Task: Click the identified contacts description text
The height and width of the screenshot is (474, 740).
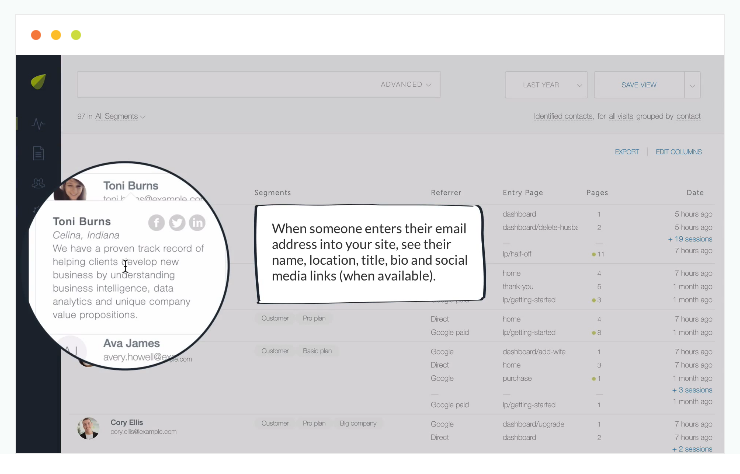Action: tap(617, 116)
